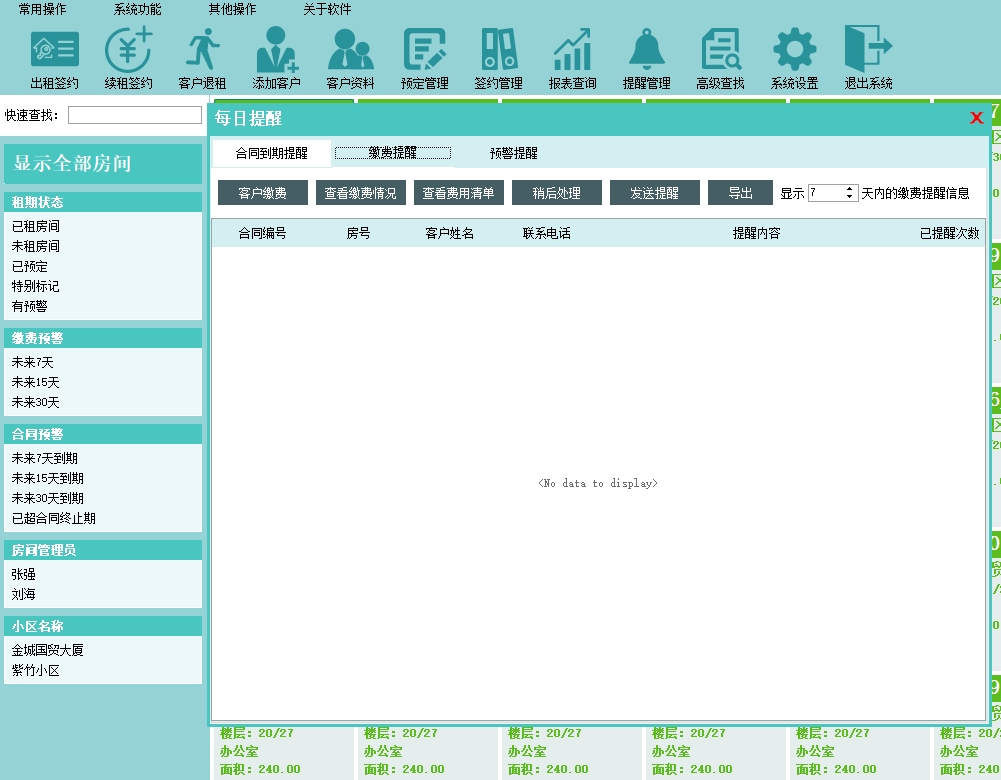Select 金城国贸大厦 in community list
The image size is (1001, 780).
(x=48, y=650)
